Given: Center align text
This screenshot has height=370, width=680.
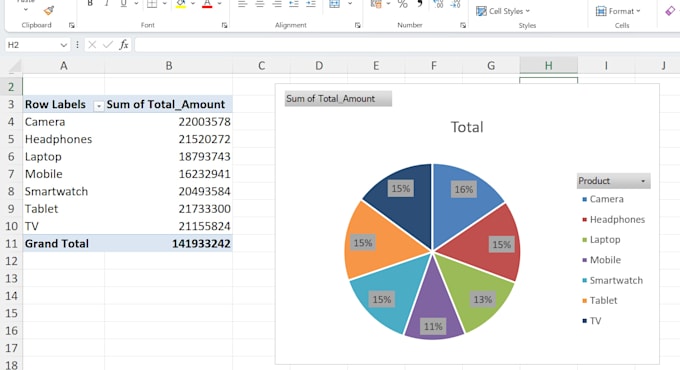Looking at the screenshot, I should click(260, 4).
